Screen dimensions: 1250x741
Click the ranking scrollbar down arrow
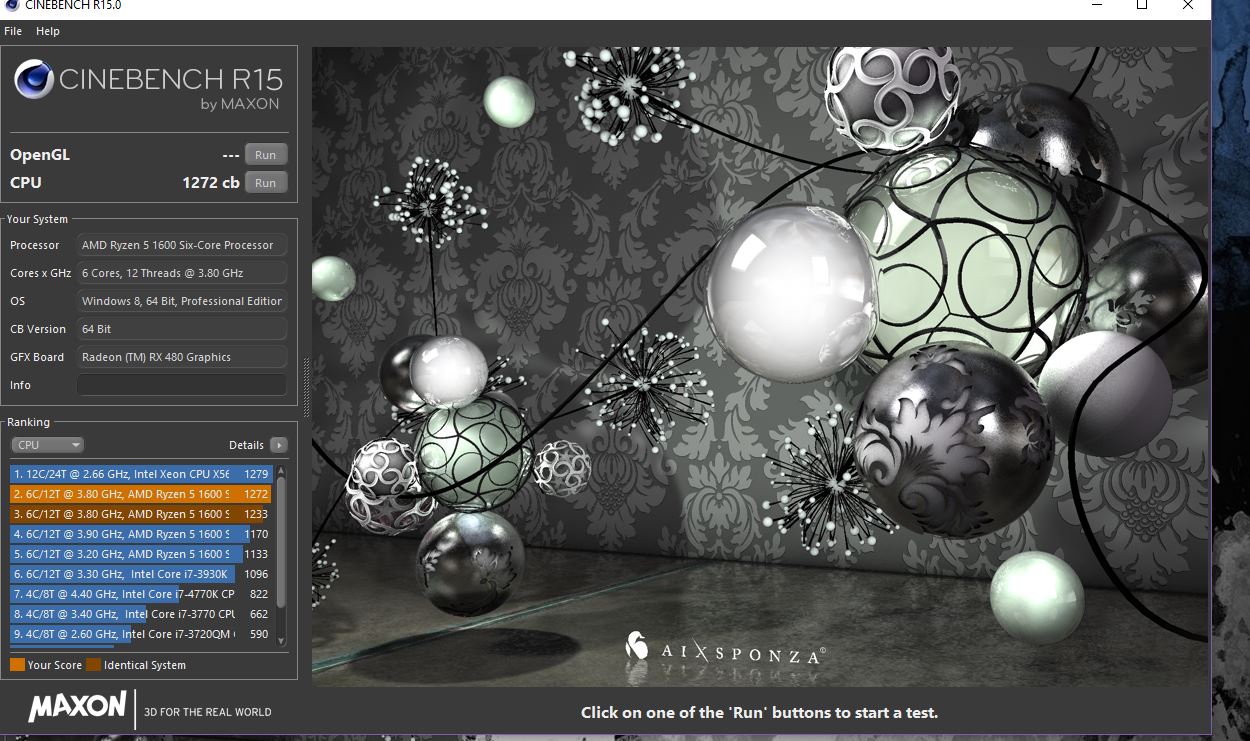click(x=281, y=642)
